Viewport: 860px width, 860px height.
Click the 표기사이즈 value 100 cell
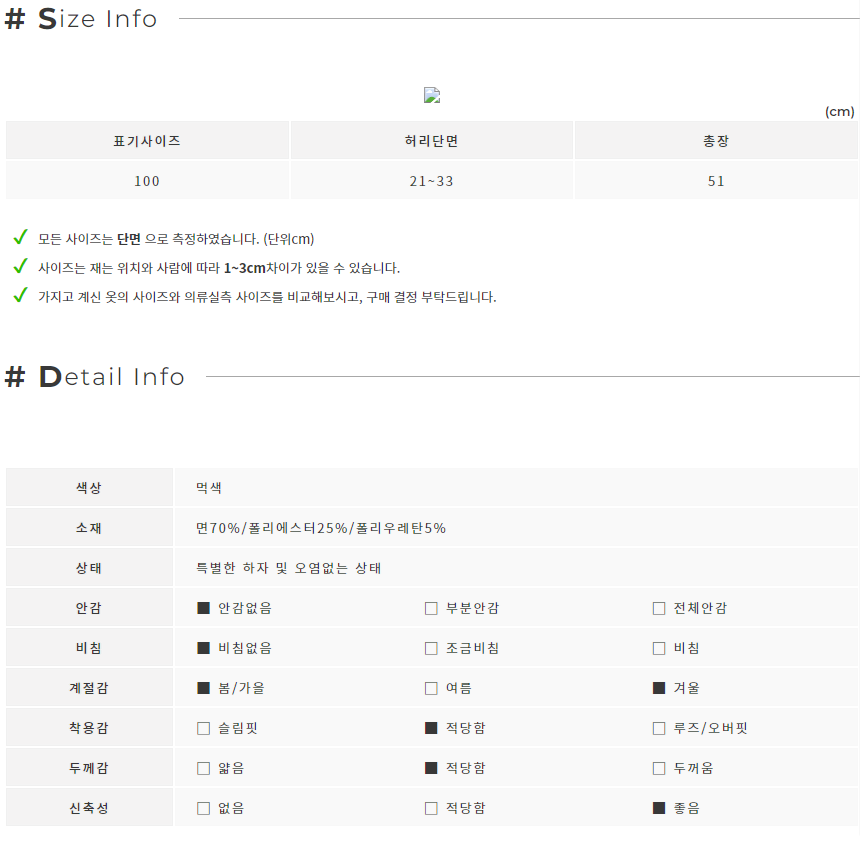click(x=147, y=180)
